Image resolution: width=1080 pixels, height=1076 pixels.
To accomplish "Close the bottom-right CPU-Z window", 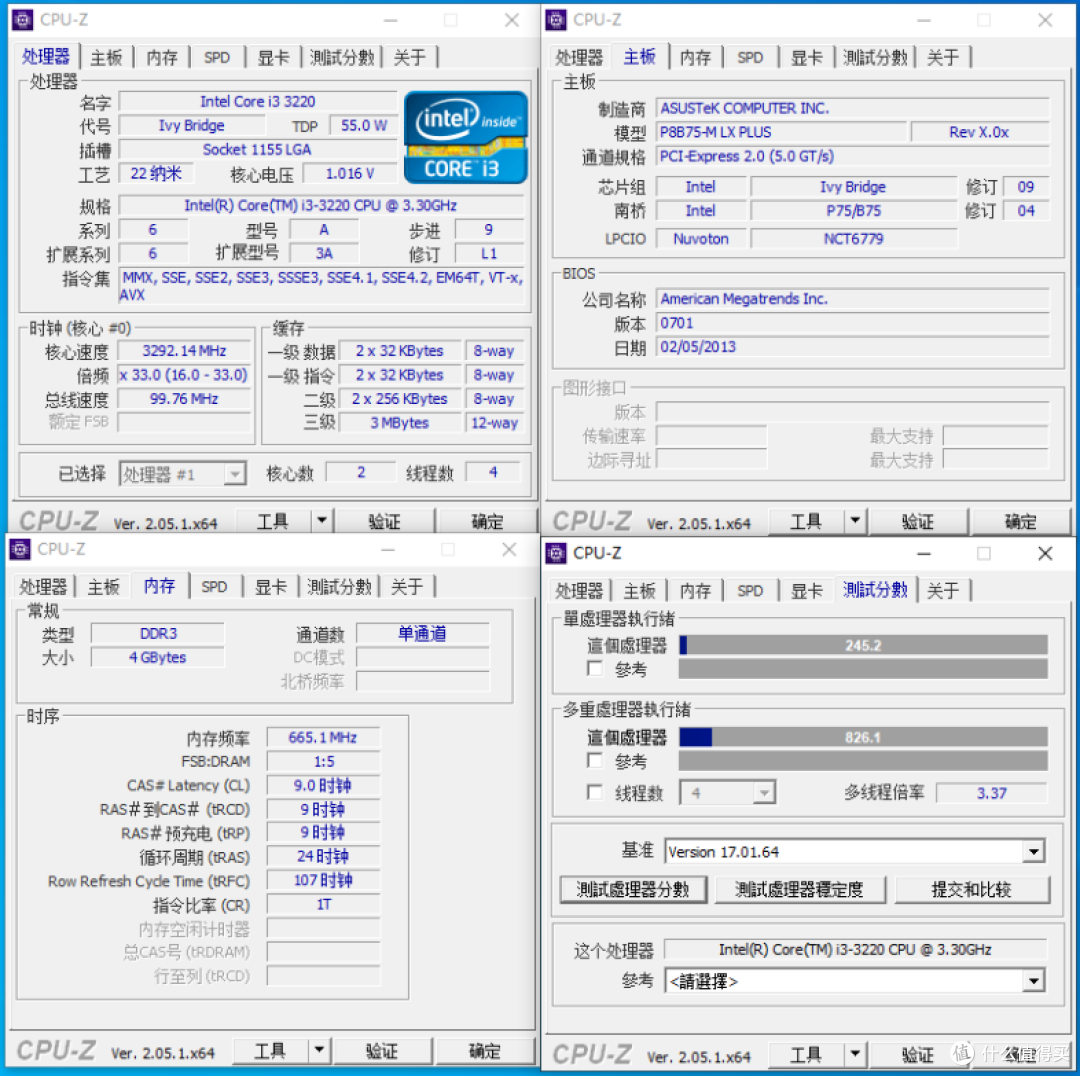I will point(1045,553).
